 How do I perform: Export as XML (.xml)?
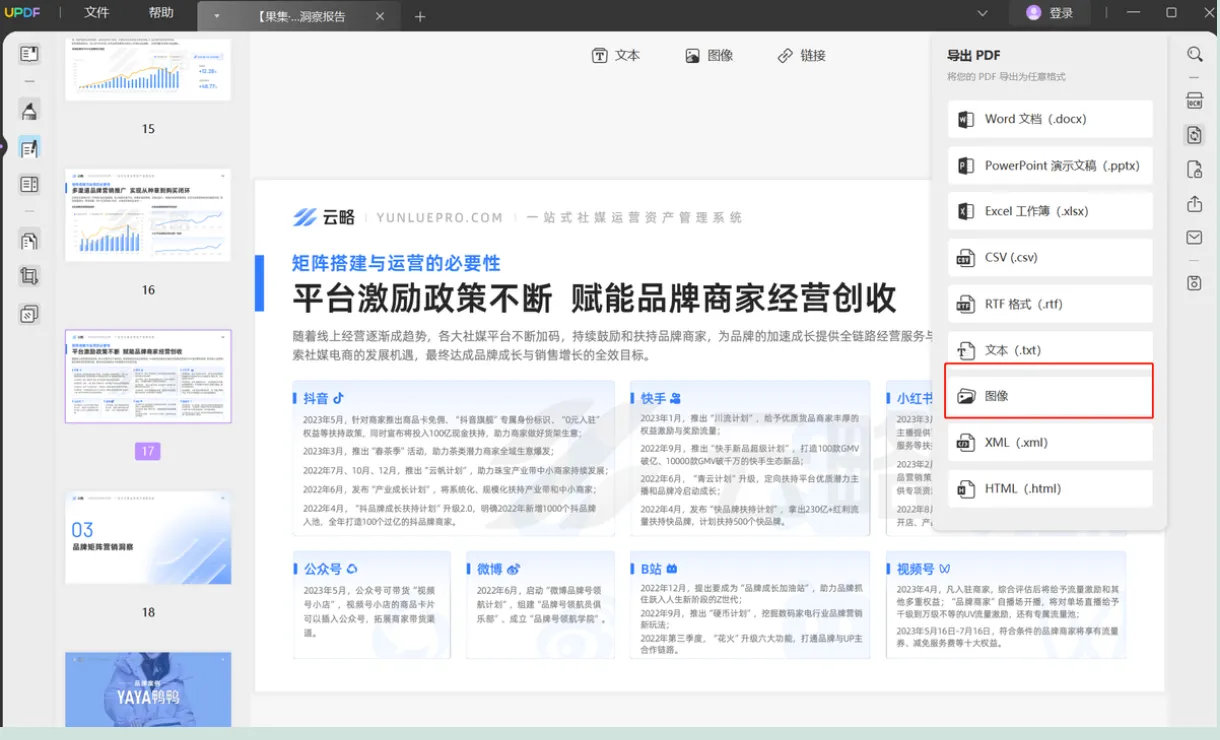1050,442
